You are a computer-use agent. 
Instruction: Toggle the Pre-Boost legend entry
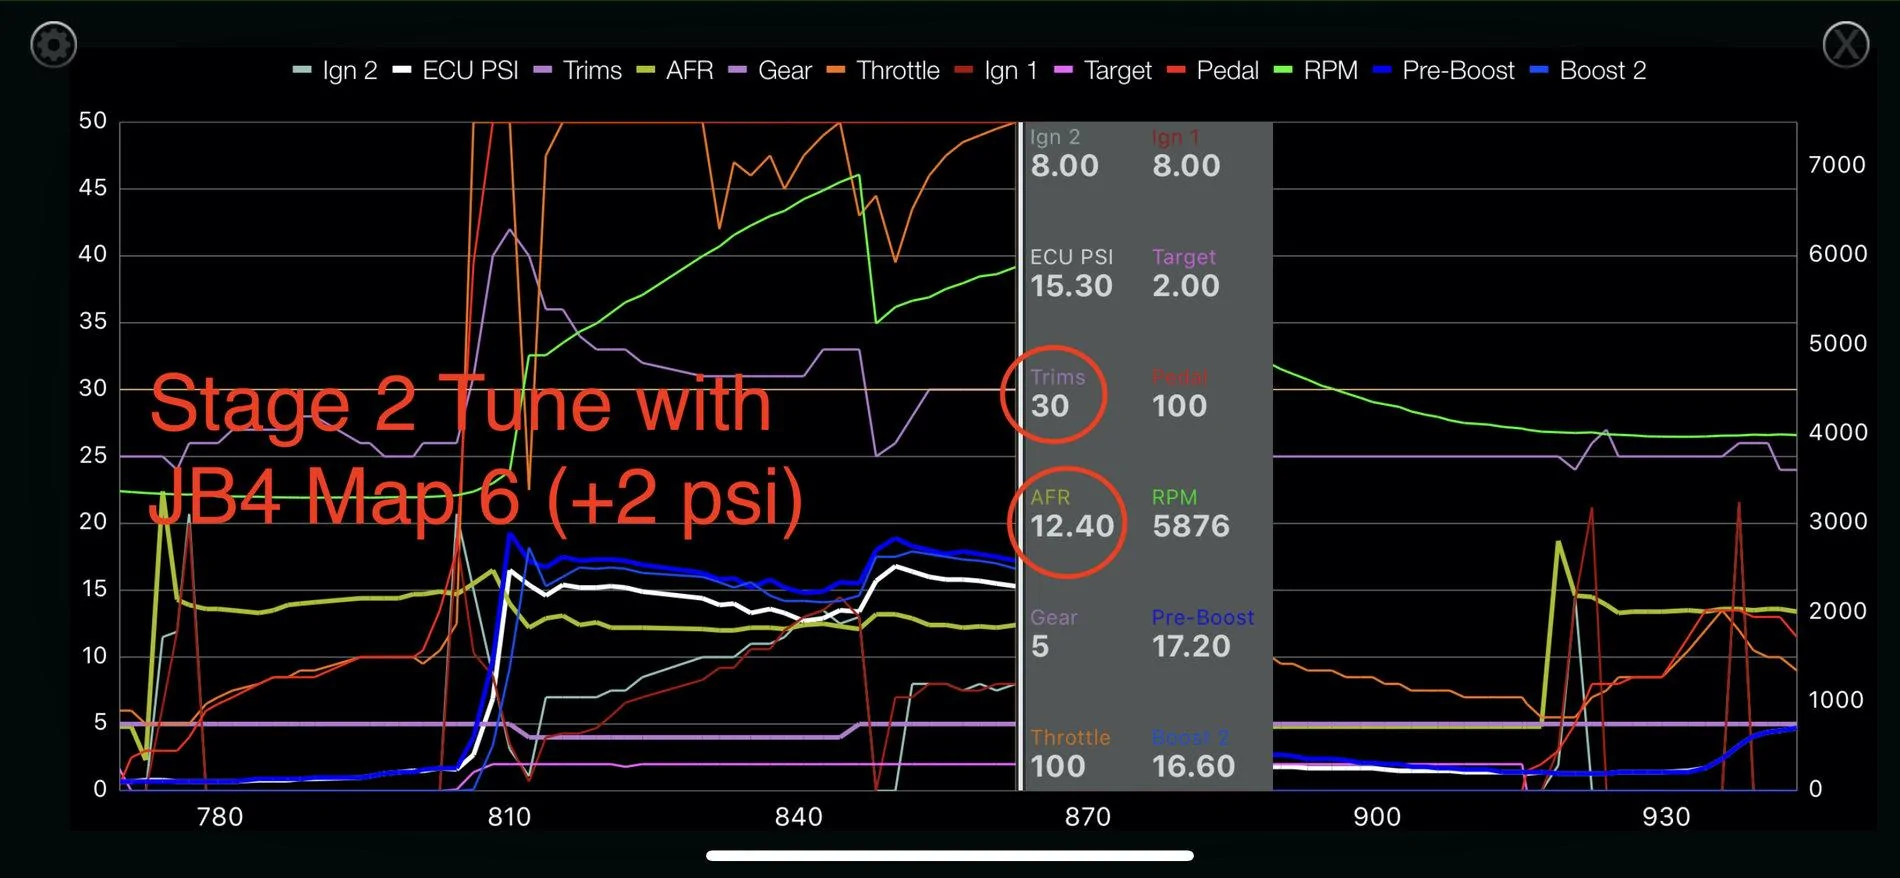(x=1444, y=71)
